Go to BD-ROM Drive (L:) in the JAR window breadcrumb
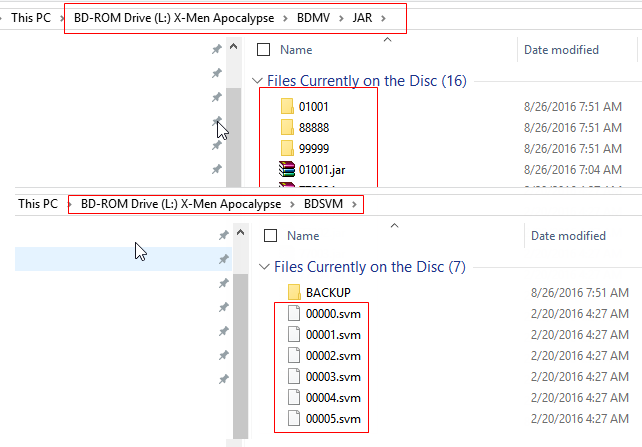The height and width of the screenshot is (447, 642). pos(174,18)
